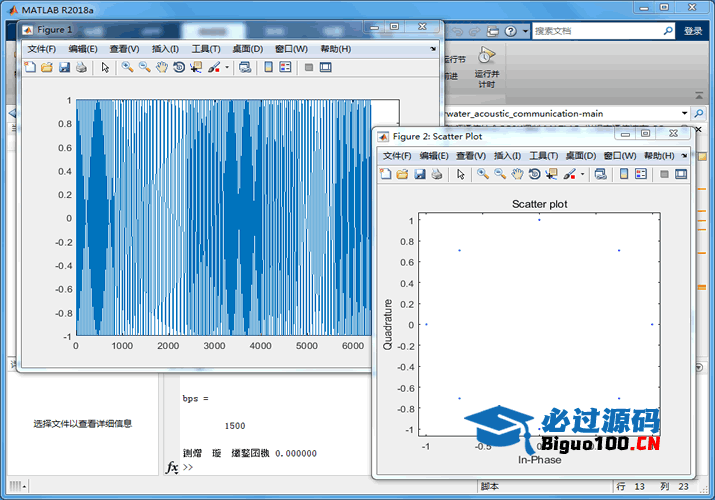Select Pan hand tool in Figure 2
The height and width of the screenshot is (500, 715).
point(517,174)
